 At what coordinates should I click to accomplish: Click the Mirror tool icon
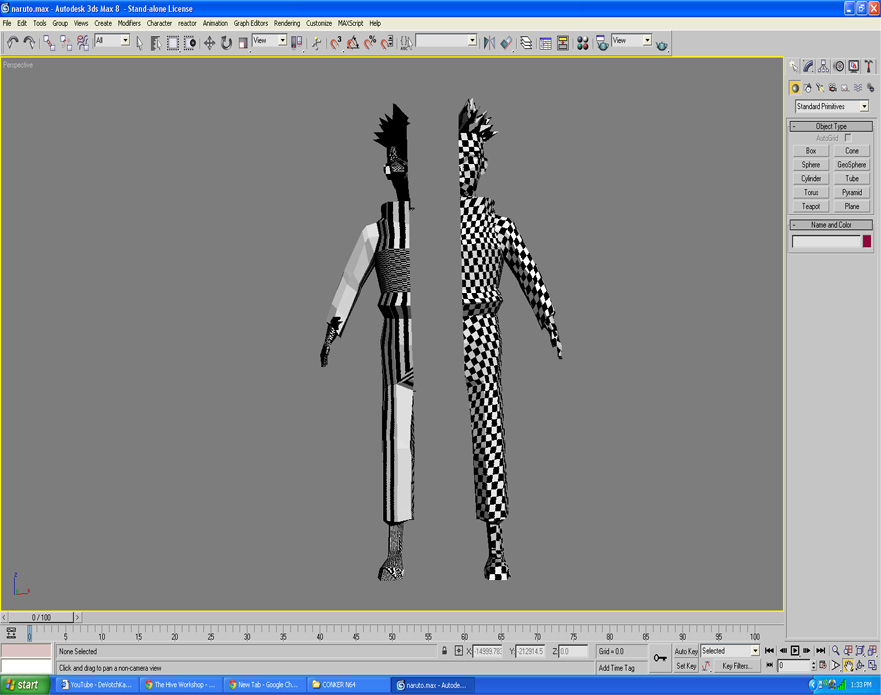pos(489,43)
